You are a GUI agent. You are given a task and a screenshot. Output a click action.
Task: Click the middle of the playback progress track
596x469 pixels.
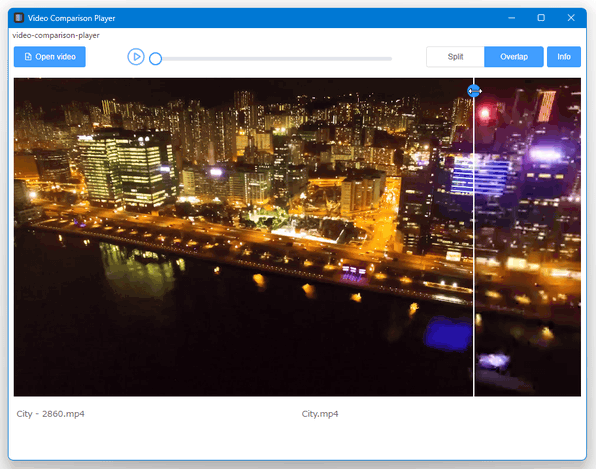pos(274,59)
